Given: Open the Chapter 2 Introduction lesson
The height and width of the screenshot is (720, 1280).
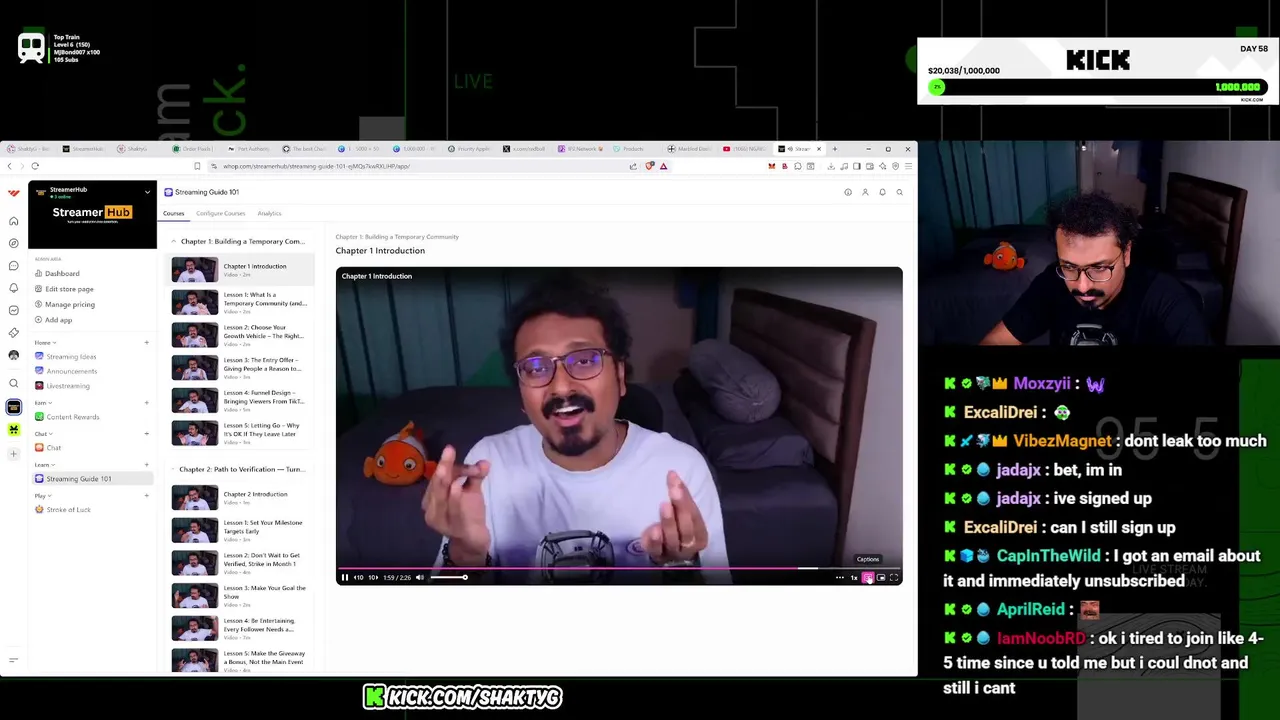Looking at the screenshot, I should [x=240, y=497].
